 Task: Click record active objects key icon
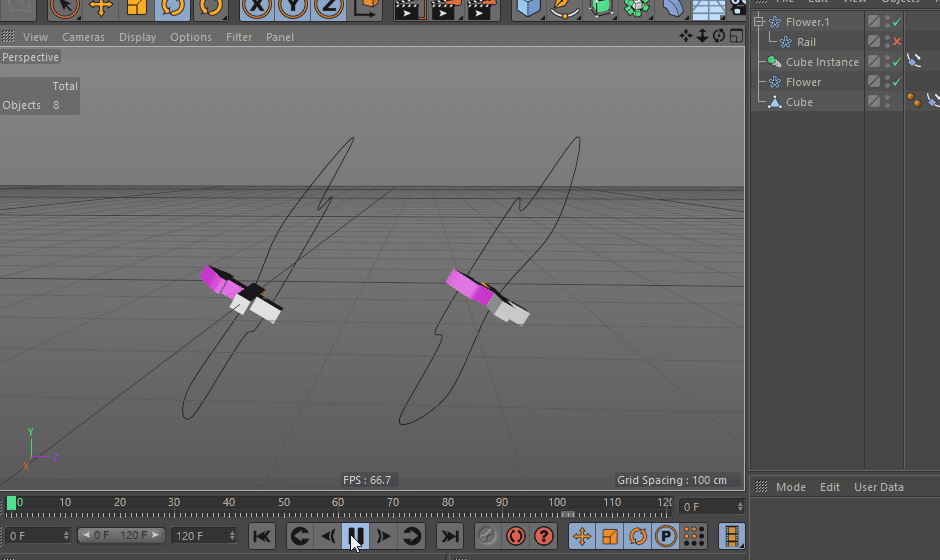pyautogui.click(x=487, y=536)
